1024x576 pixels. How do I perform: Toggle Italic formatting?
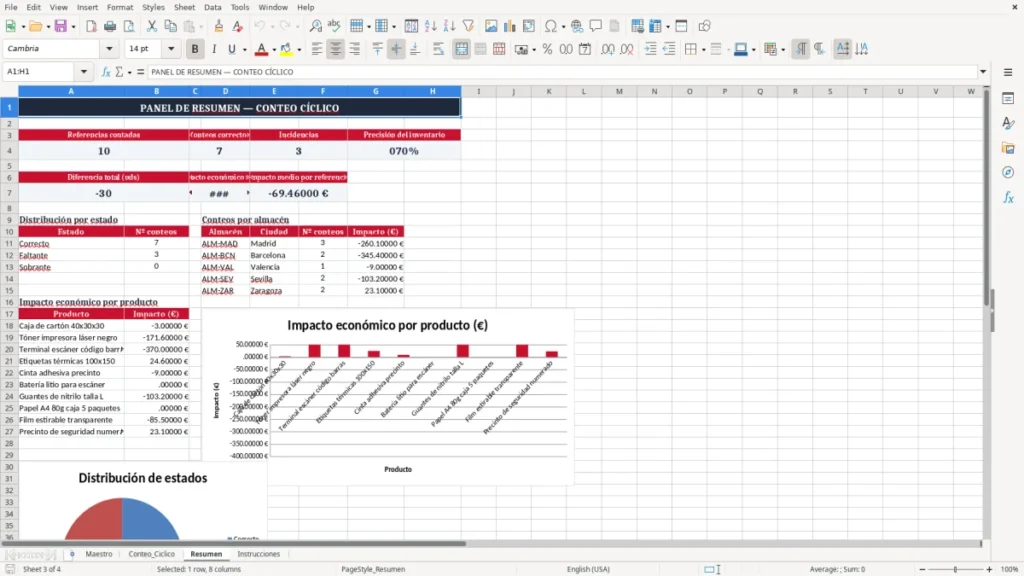pos(214,49)
